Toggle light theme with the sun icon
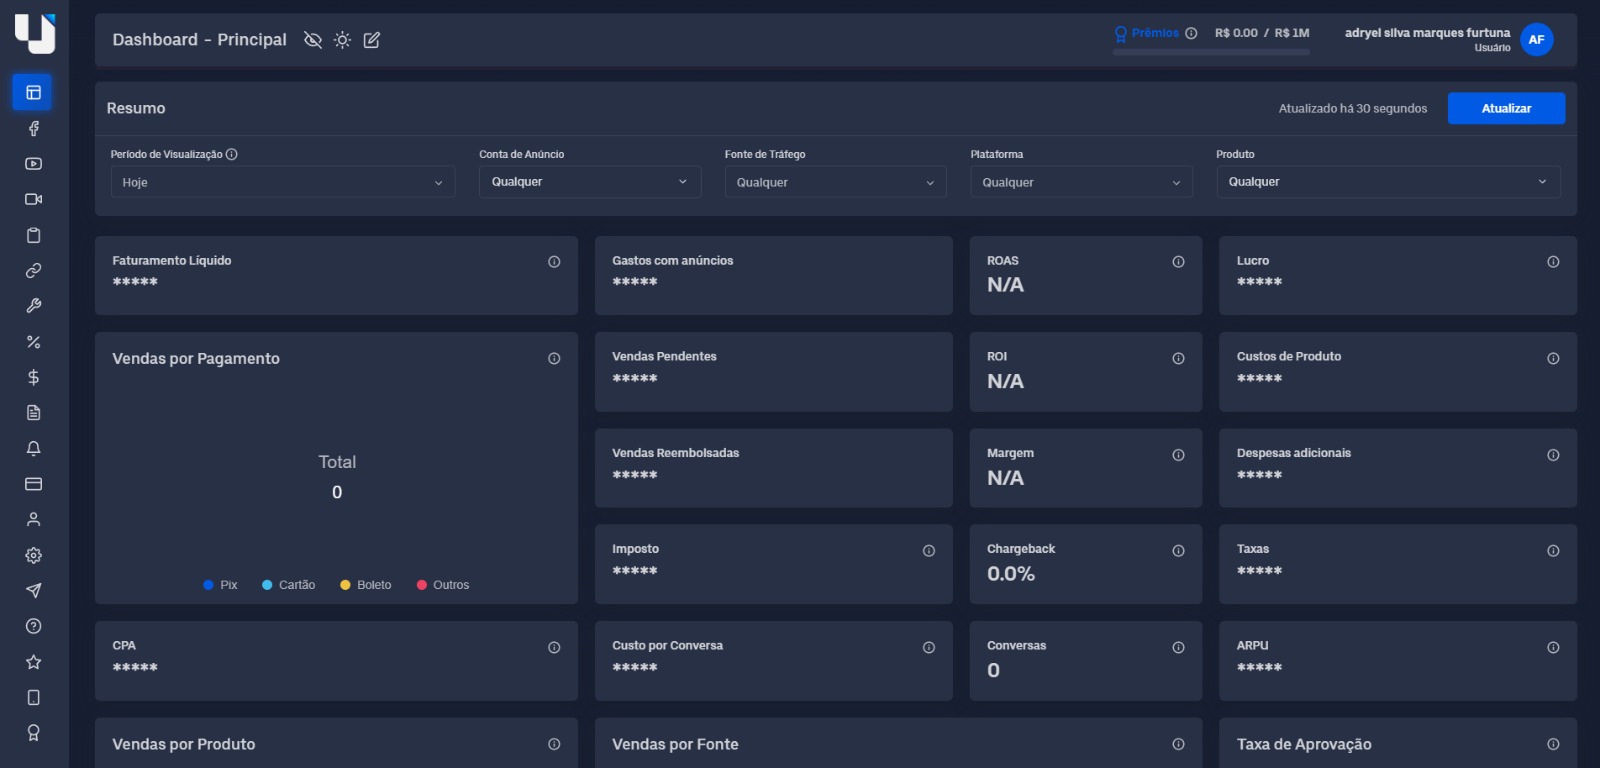Viewport: 1600px width, 768px height. click(342, 40)
